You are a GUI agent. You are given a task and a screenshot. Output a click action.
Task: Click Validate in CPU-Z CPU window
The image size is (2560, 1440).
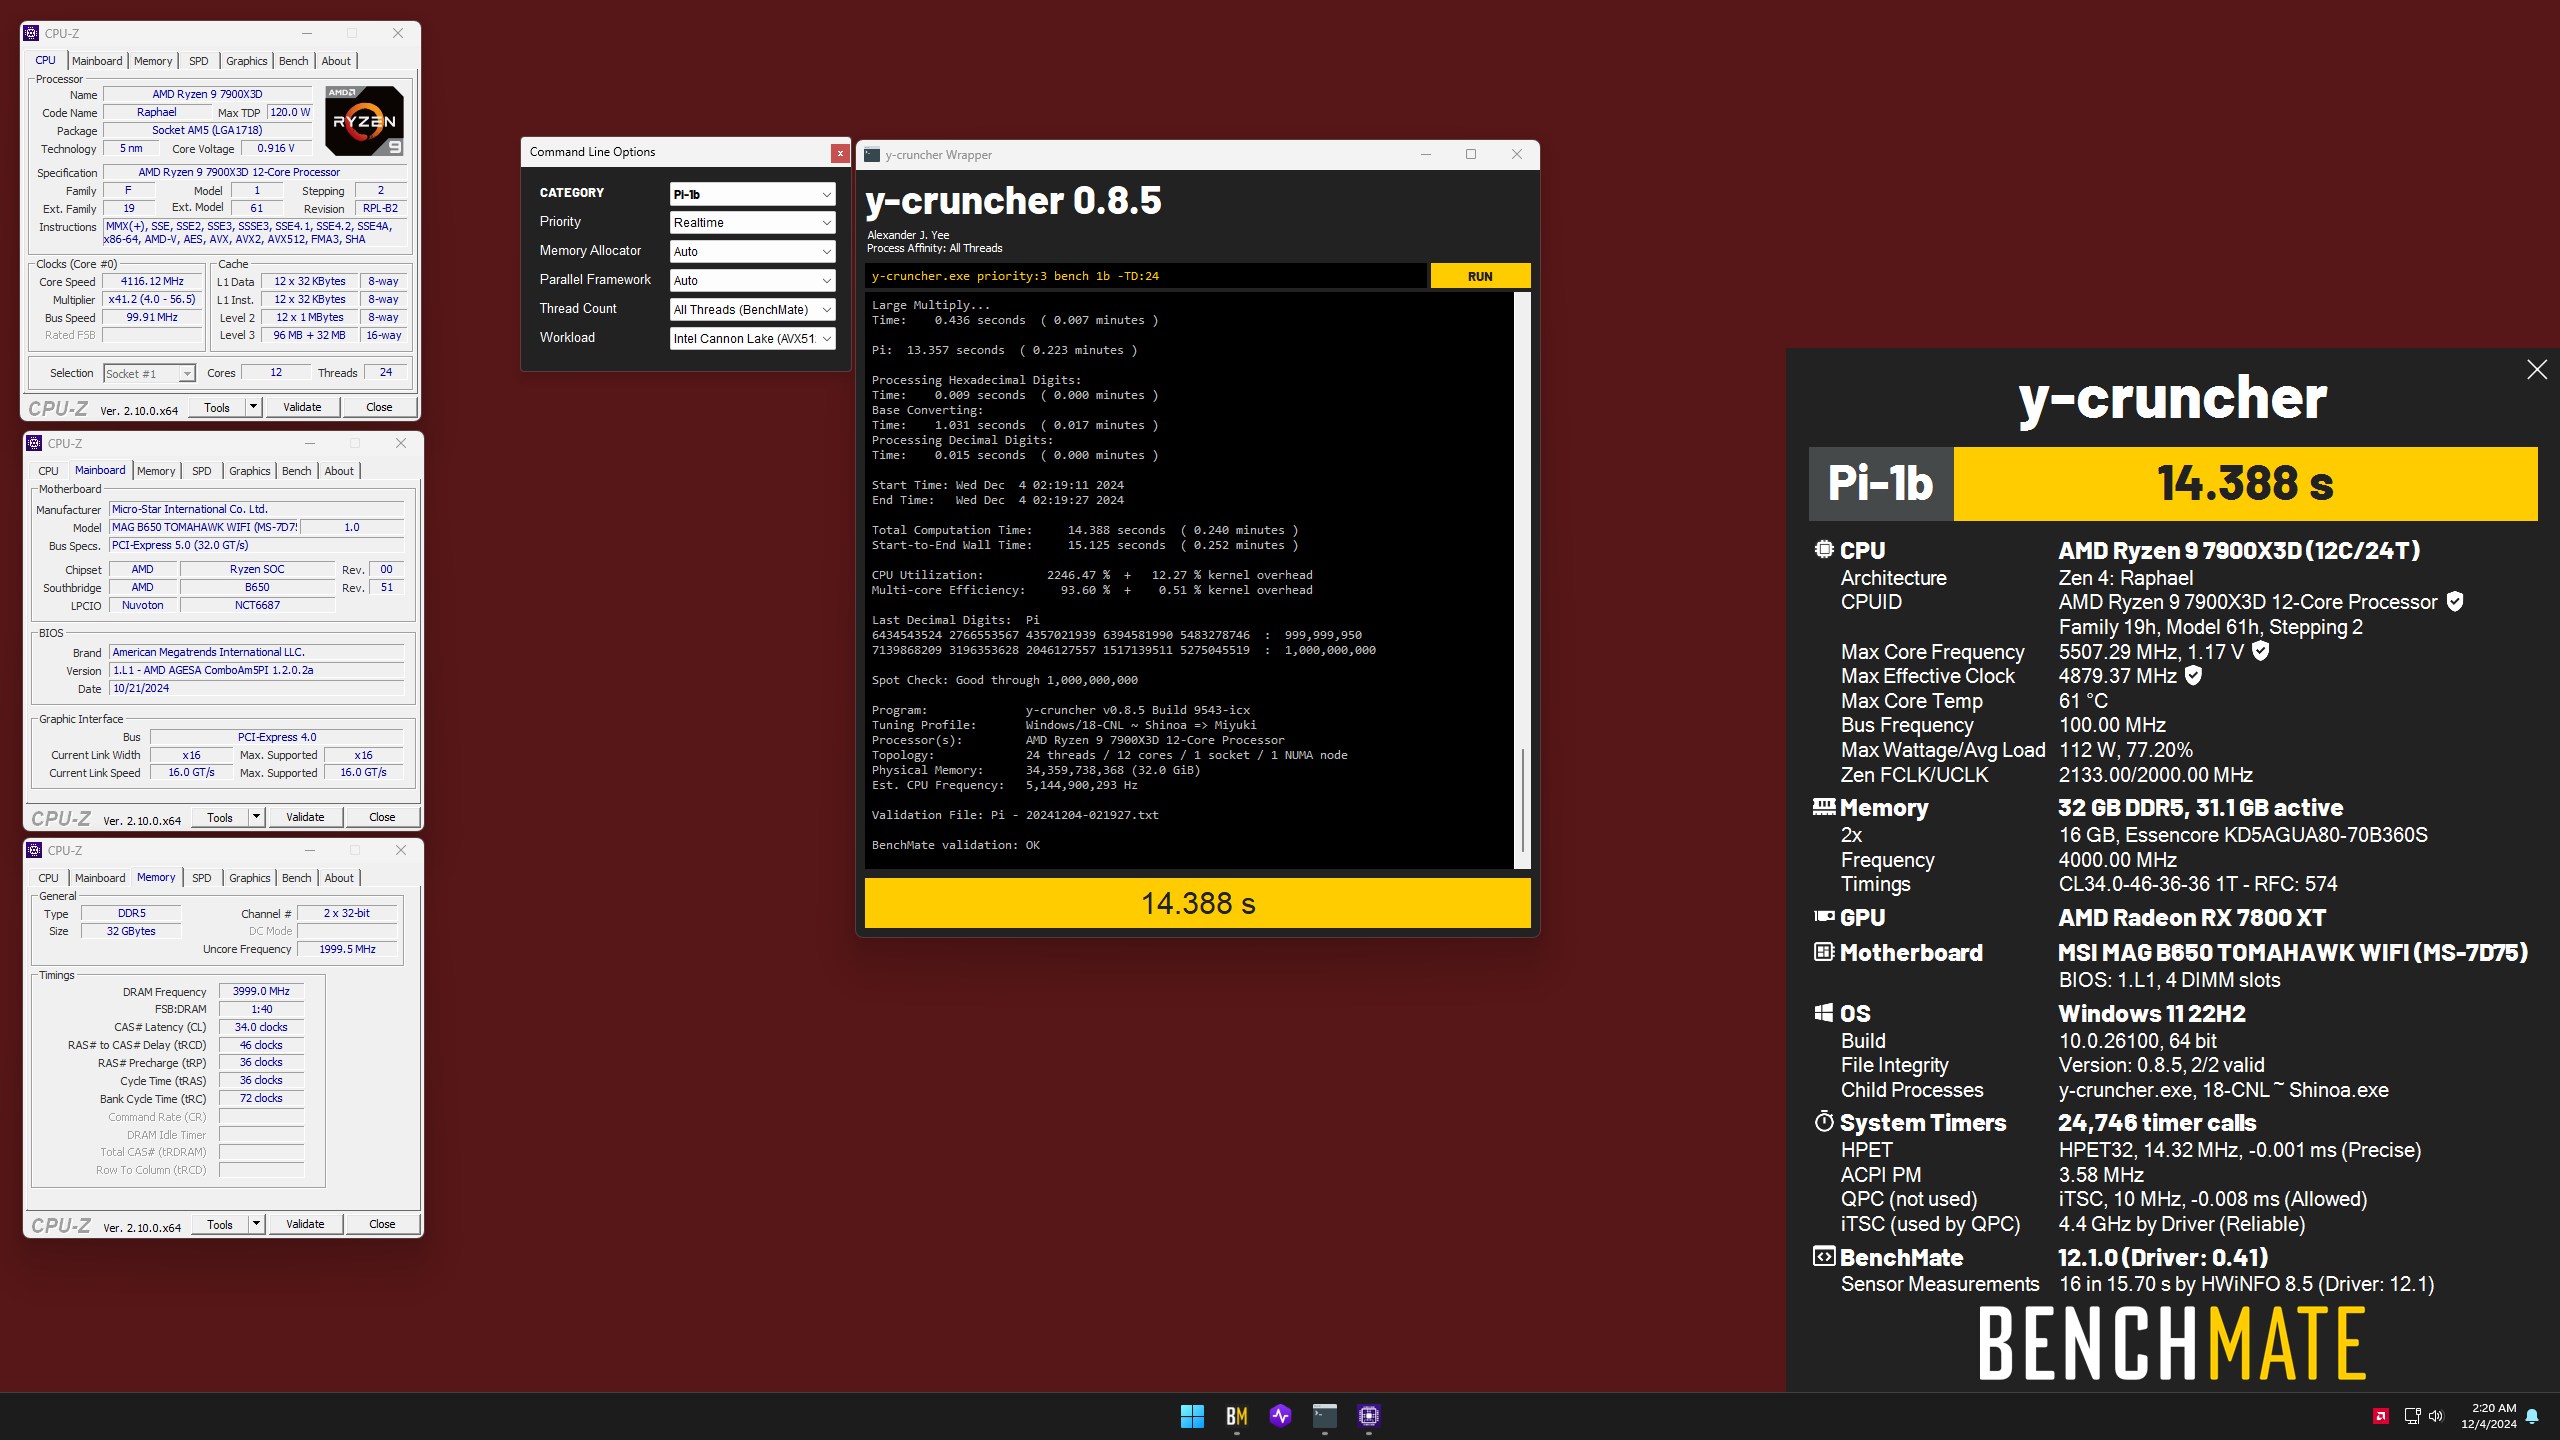[302, 407]
